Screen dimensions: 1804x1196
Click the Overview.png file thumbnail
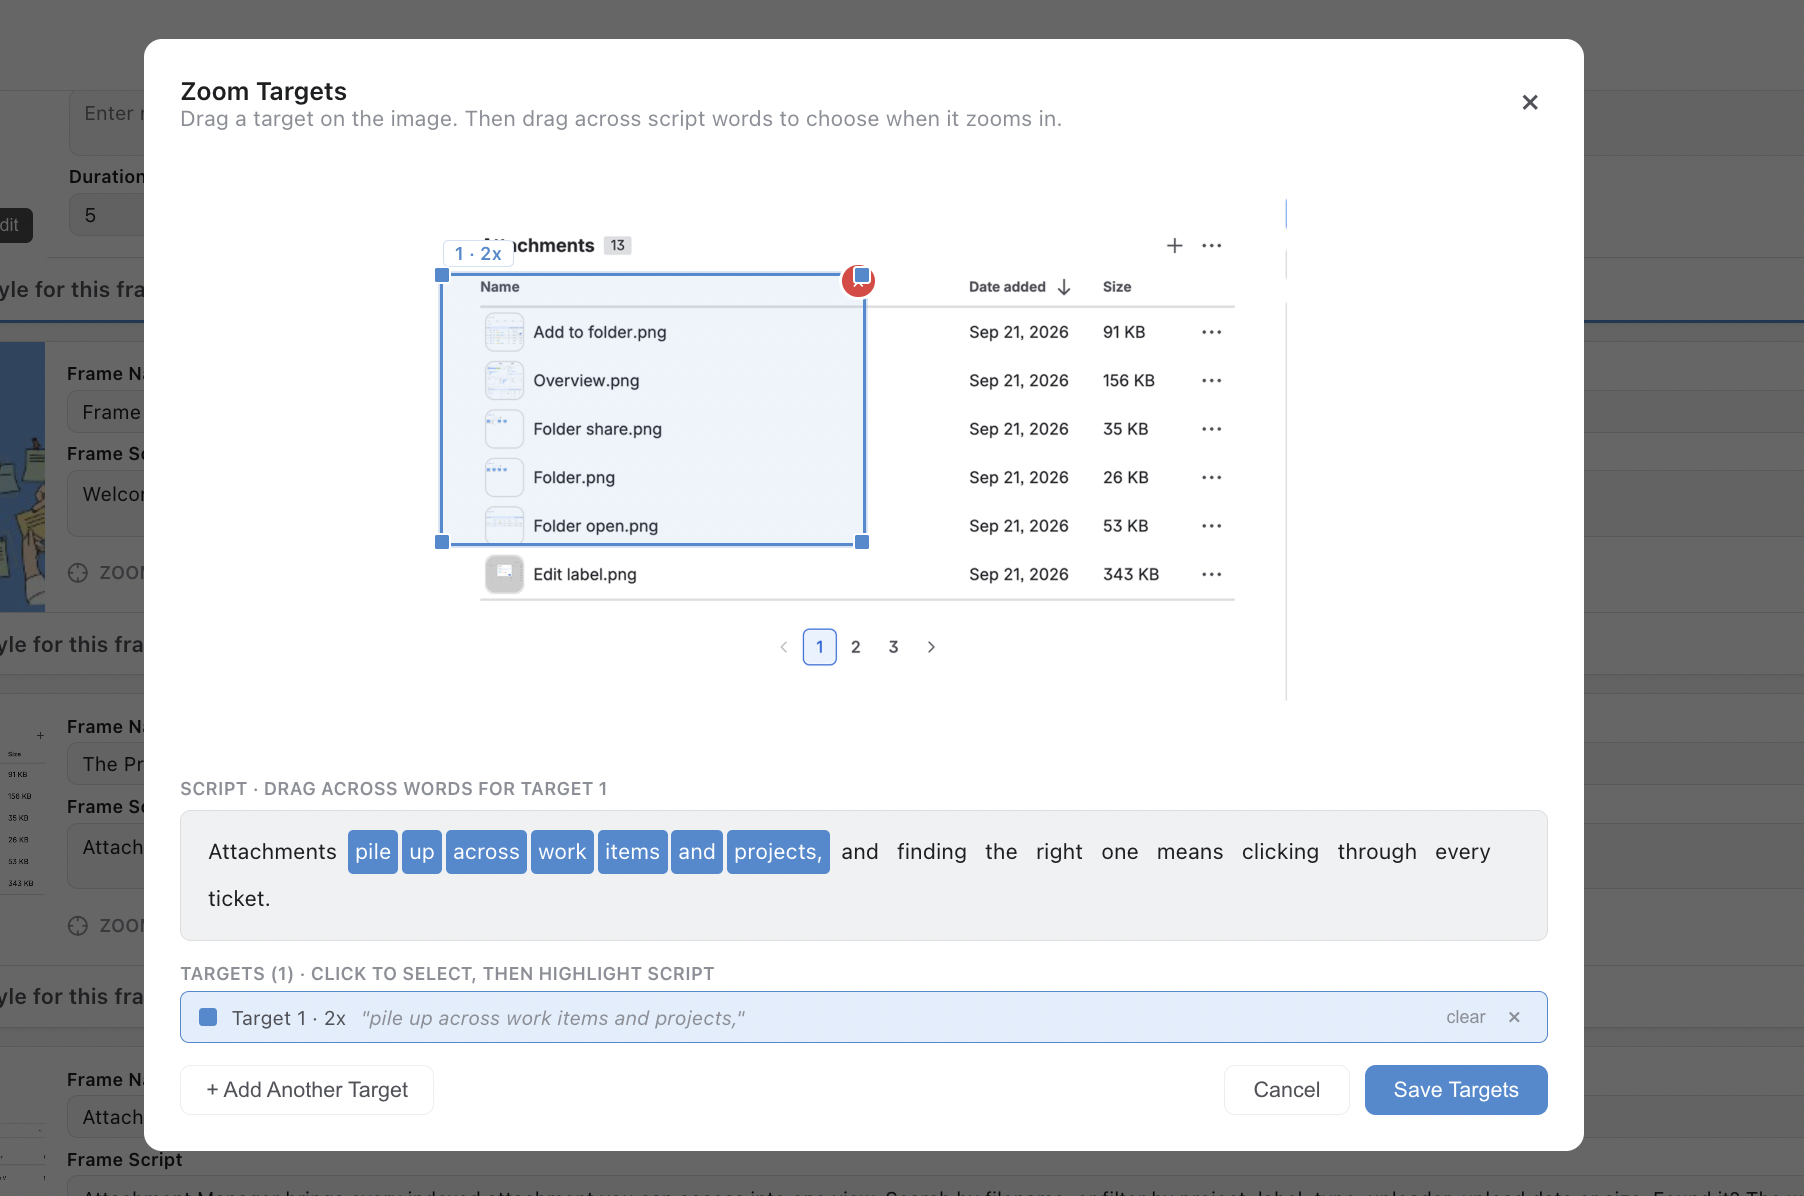(504, 380)
